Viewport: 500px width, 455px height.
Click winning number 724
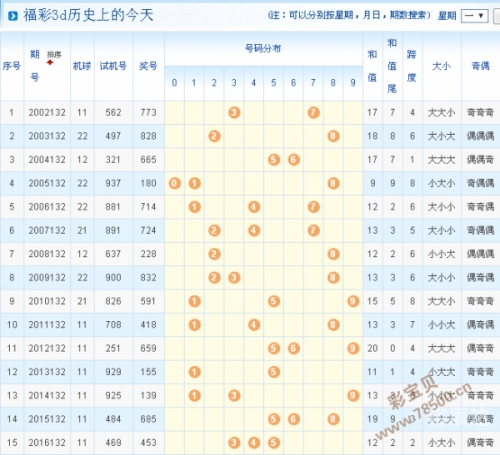click(148, 230)
